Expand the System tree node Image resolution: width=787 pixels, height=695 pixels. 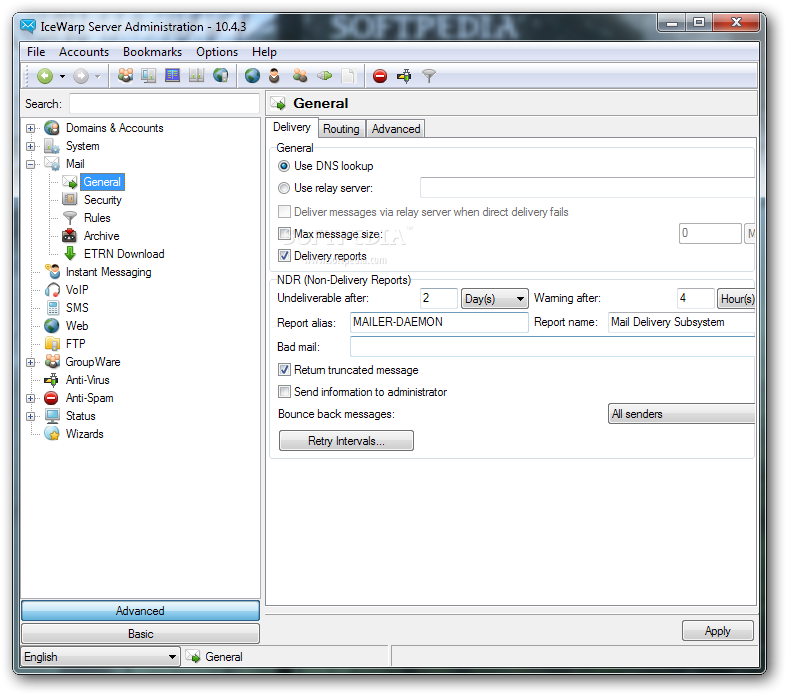click(x=31, y=147)
